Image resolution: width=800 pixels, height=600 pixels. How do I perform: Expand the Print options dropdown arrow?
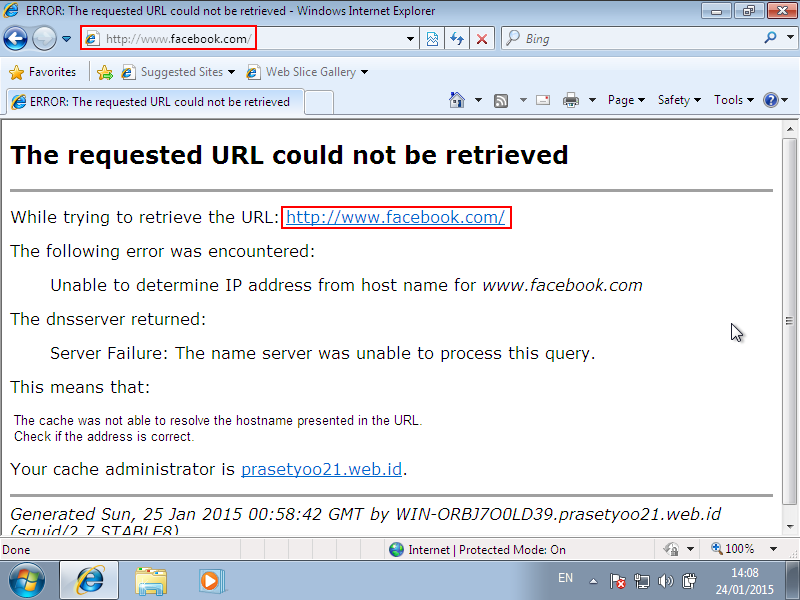(592, 100)
